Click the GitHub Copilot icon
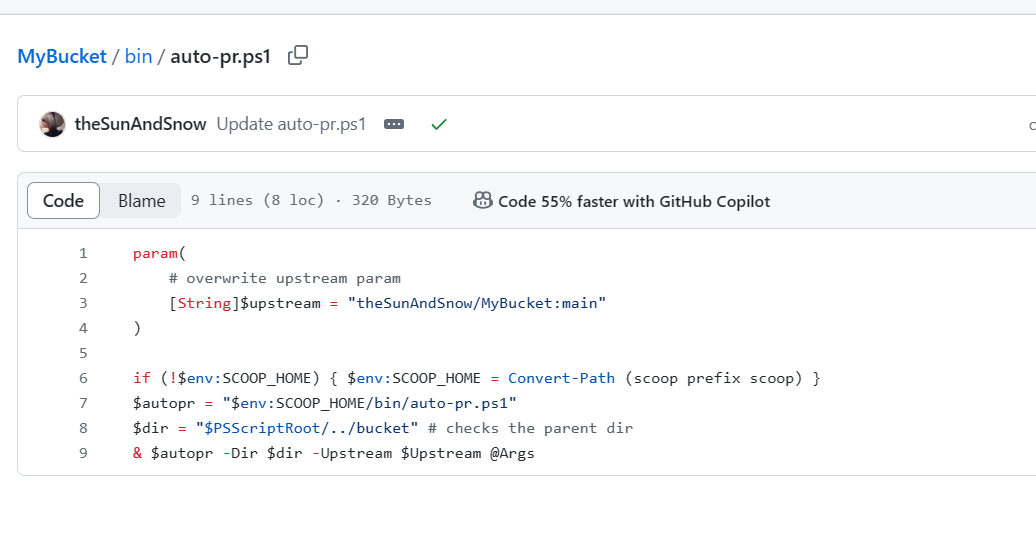This screenshot has width=1036, height=550. [482, 201]
